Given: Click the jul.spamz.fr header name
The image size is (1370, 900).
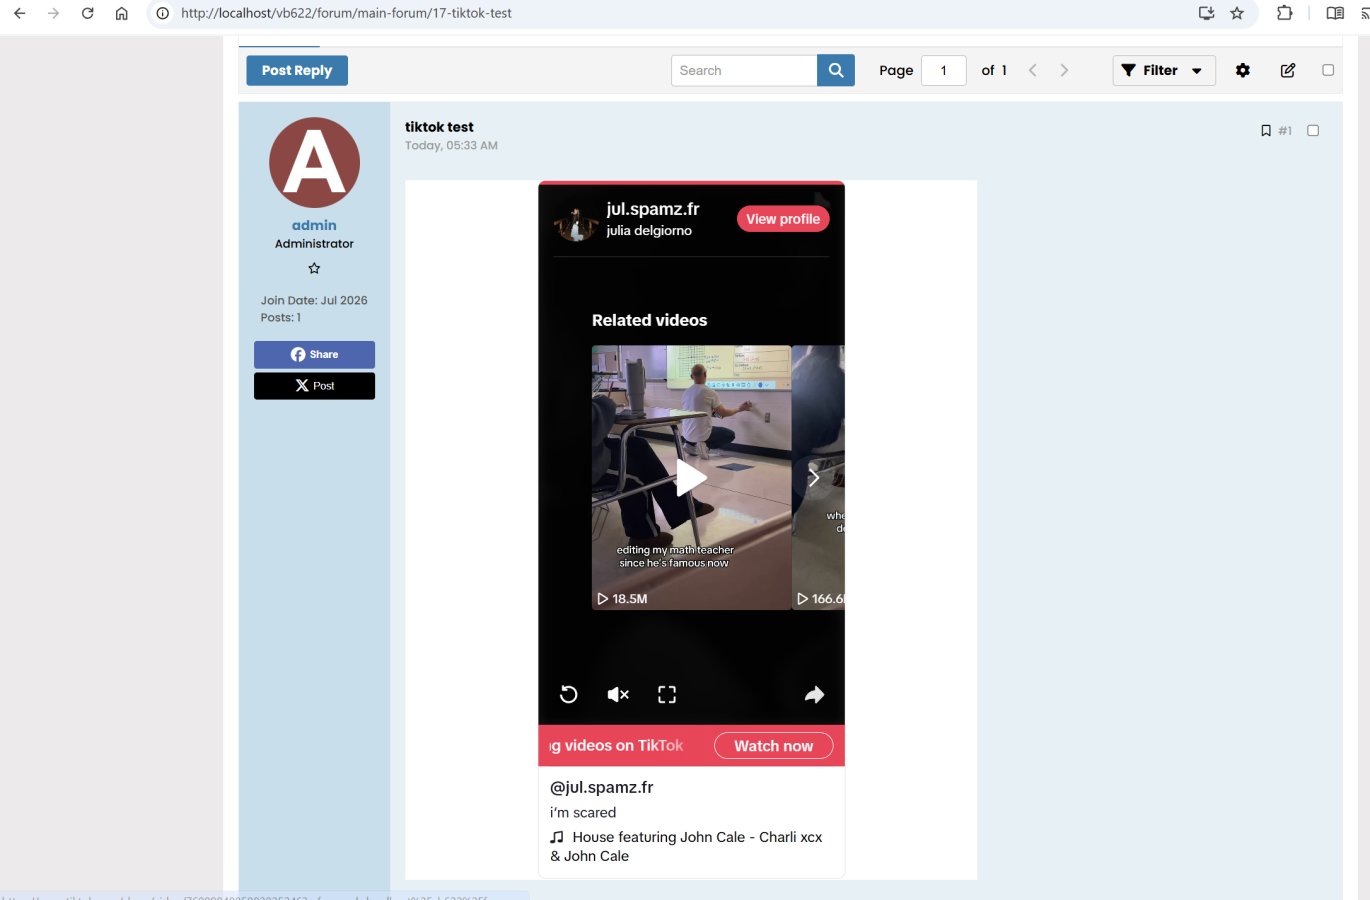Looking at the screenshot, I should 653,209.
